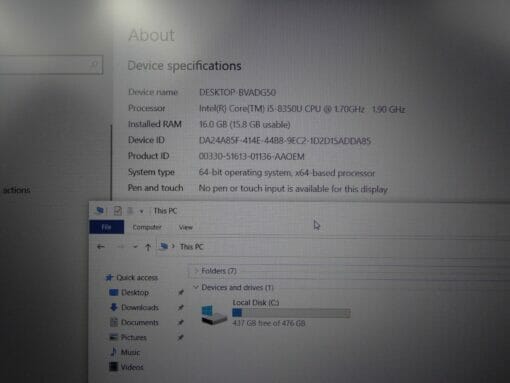
Task: Click the This PC icon in title bar
Action: 99,211
